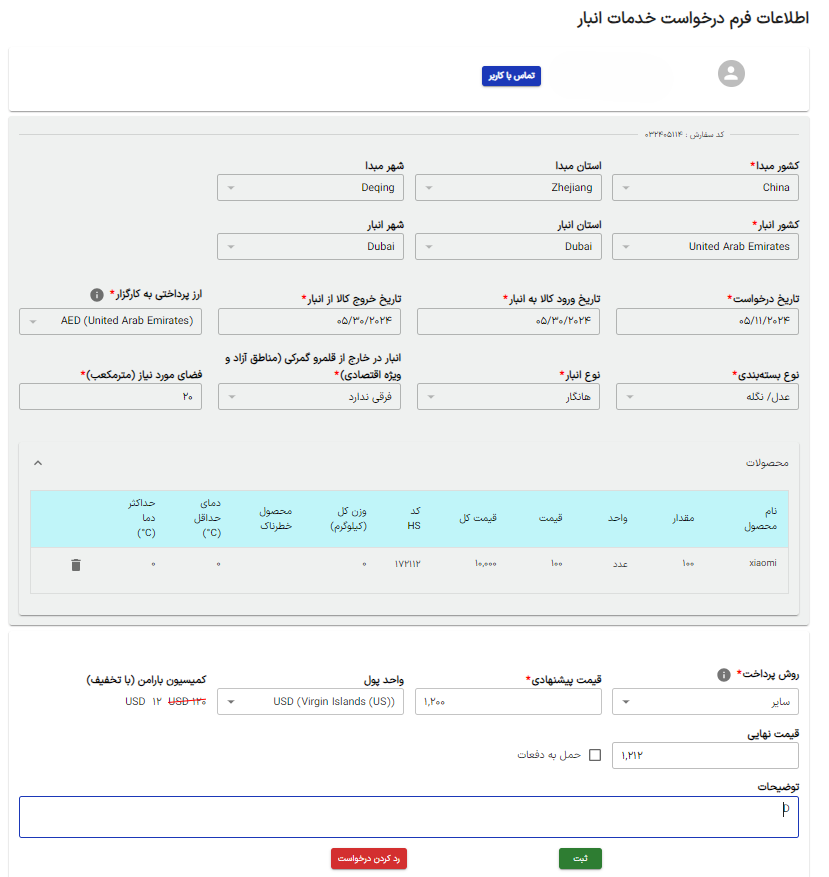Collapse the محصولات panel chevron

(x=38, y=463)
